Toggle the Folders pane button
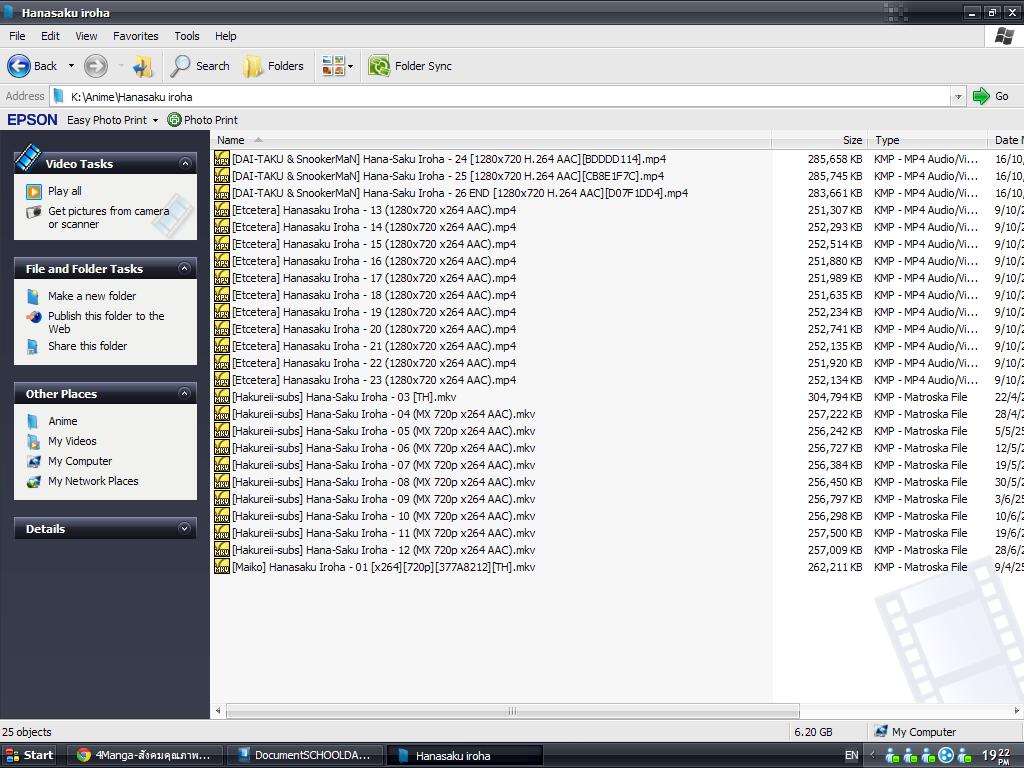Viewport: 1024px width, 768px height. click(273, 66)
